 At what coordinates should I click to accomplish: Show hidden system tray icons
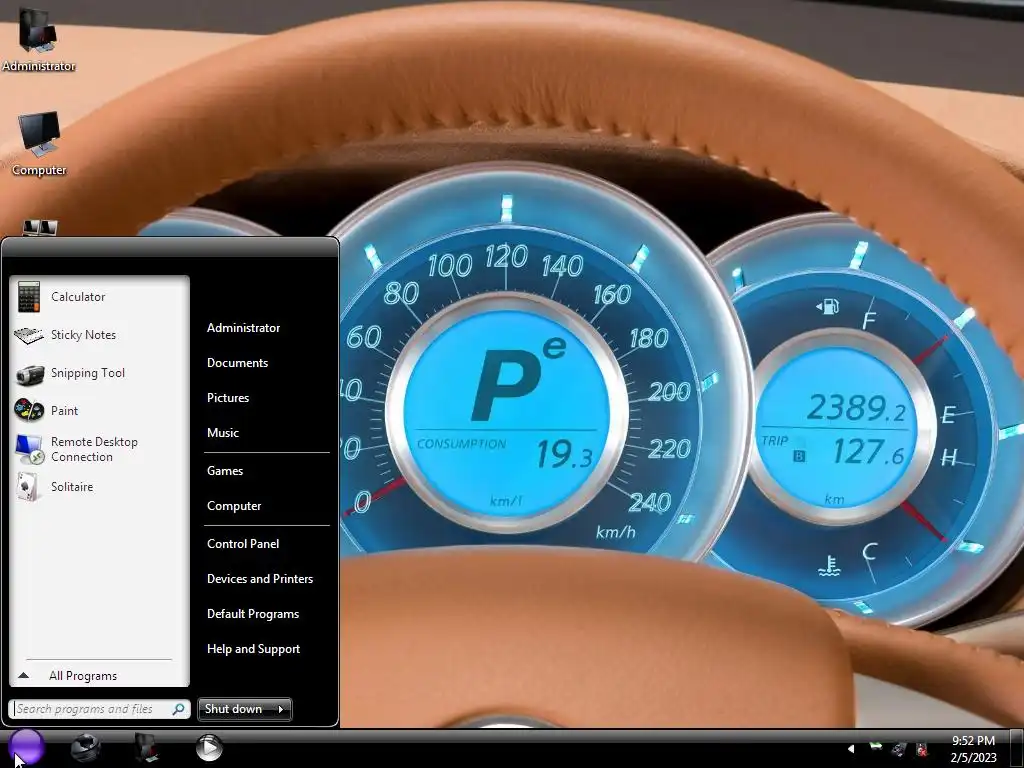click(x=851, y=748)
